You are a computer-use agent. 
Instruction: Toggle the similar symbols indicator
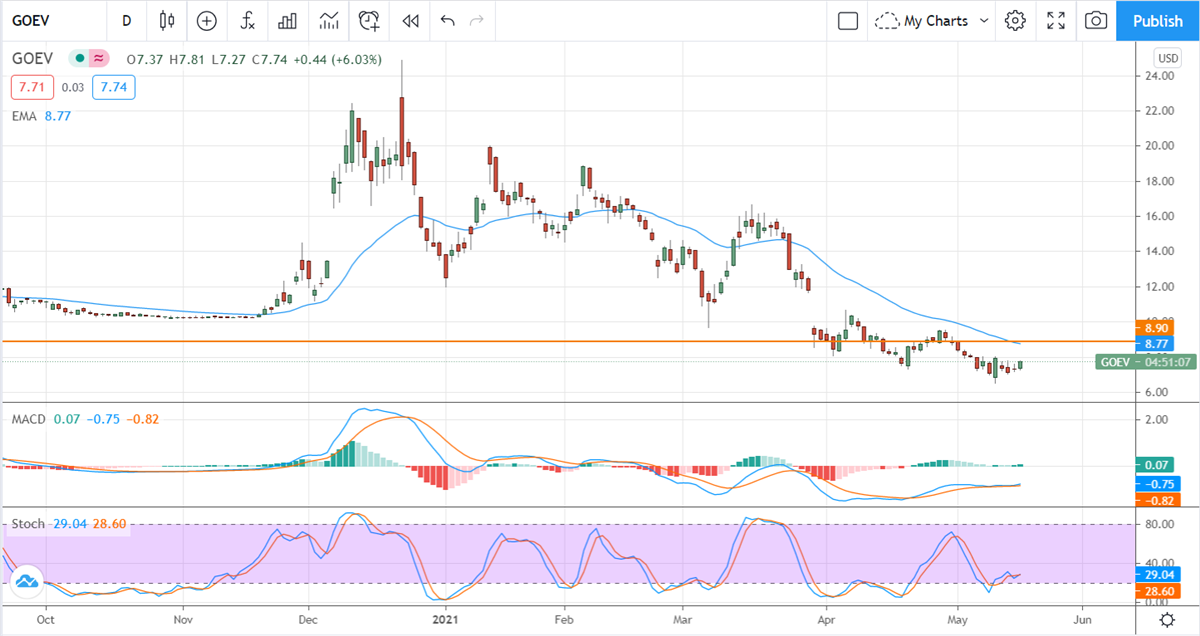coord(97,58)
